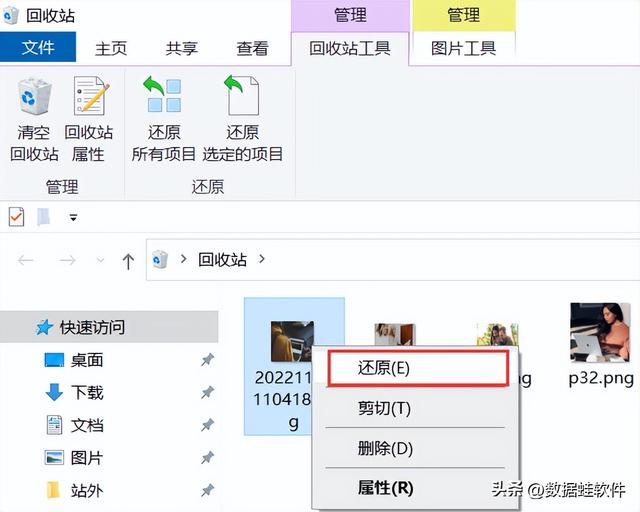Select the 回收站工具 ribbon tab
The image size is (640, 512).
350,49
